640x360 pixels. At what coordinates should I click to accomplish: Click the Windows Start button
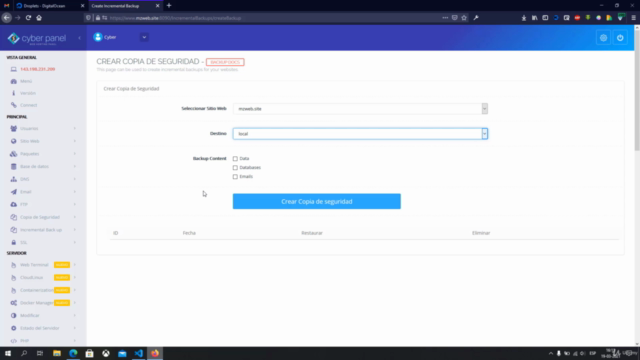point(8,353)
